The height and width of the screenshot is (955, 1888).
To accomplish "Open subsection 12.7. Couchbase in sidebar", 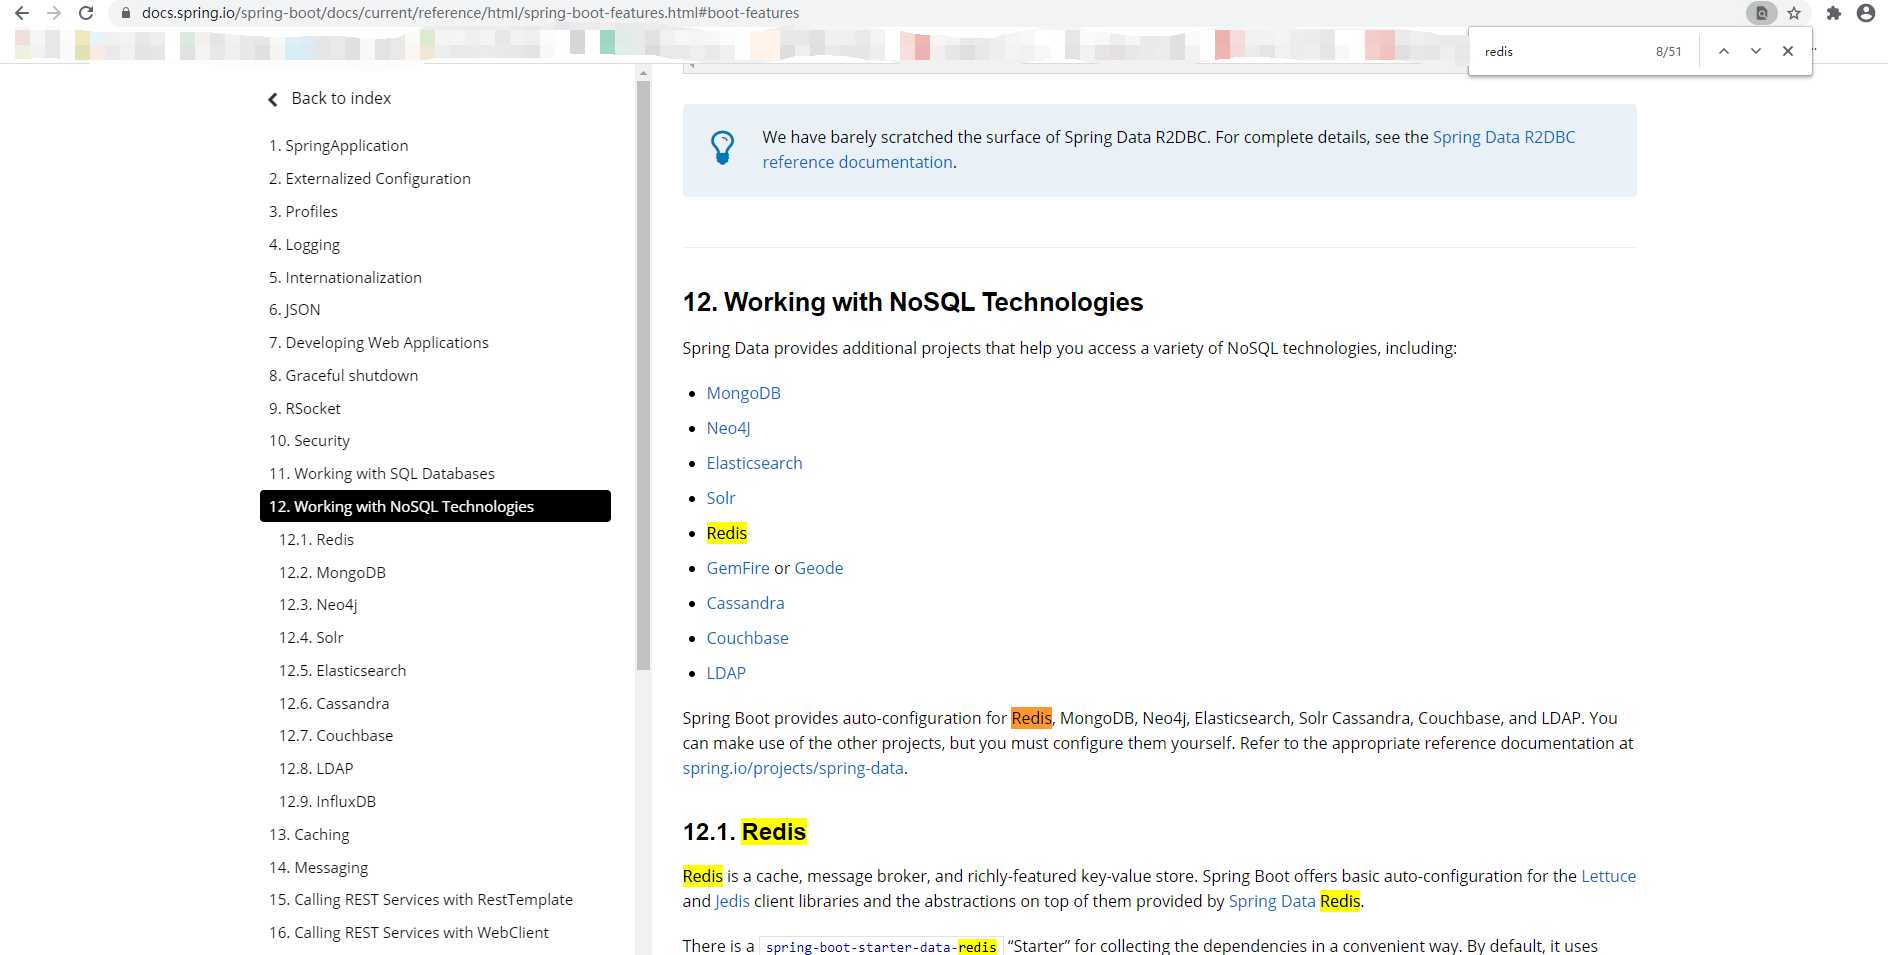I will 336,736.
